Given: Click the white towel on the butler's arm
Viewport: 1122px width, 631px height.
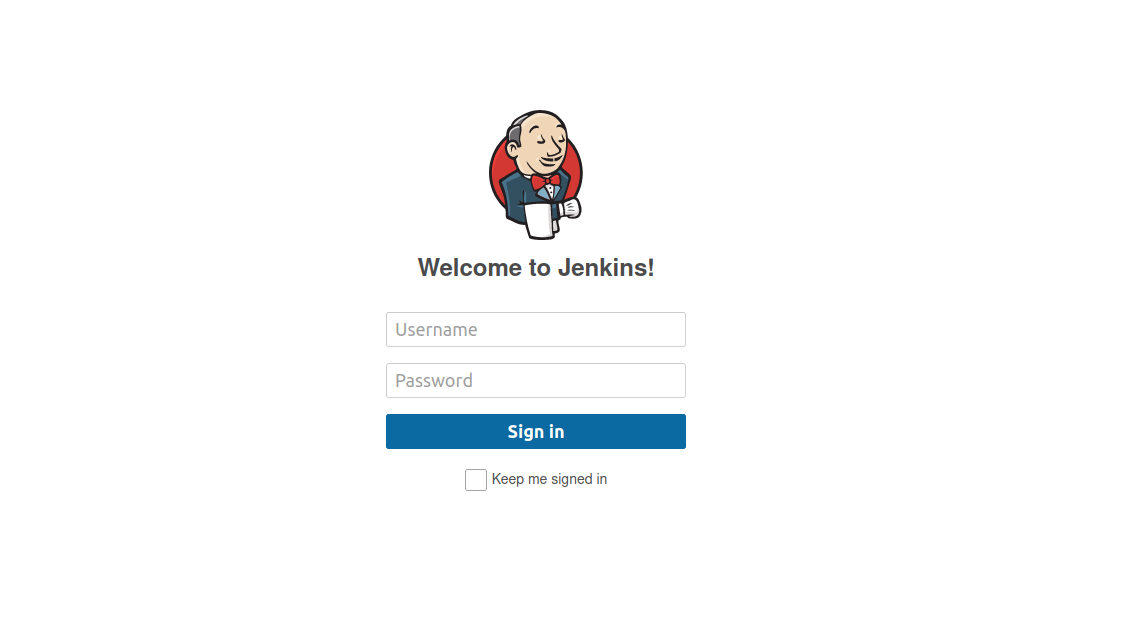Looking at the screenshot, I should (540, 221).
